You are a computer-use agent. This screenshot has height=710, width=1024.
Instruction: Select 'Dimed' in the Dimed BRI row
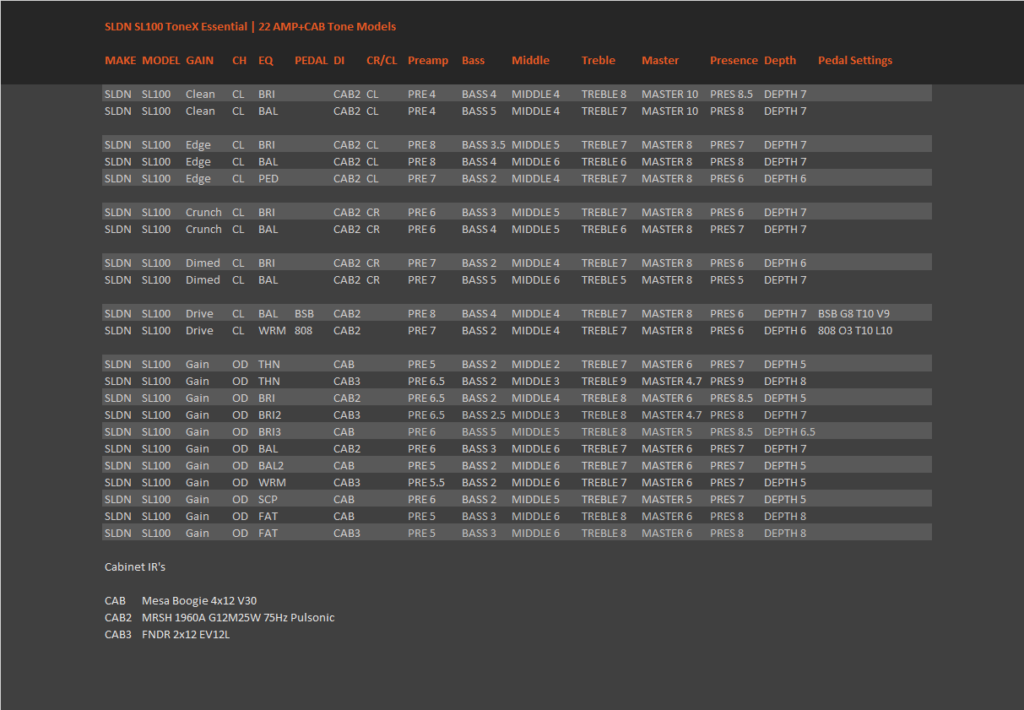pyautogui.click(x=202, y=263)
